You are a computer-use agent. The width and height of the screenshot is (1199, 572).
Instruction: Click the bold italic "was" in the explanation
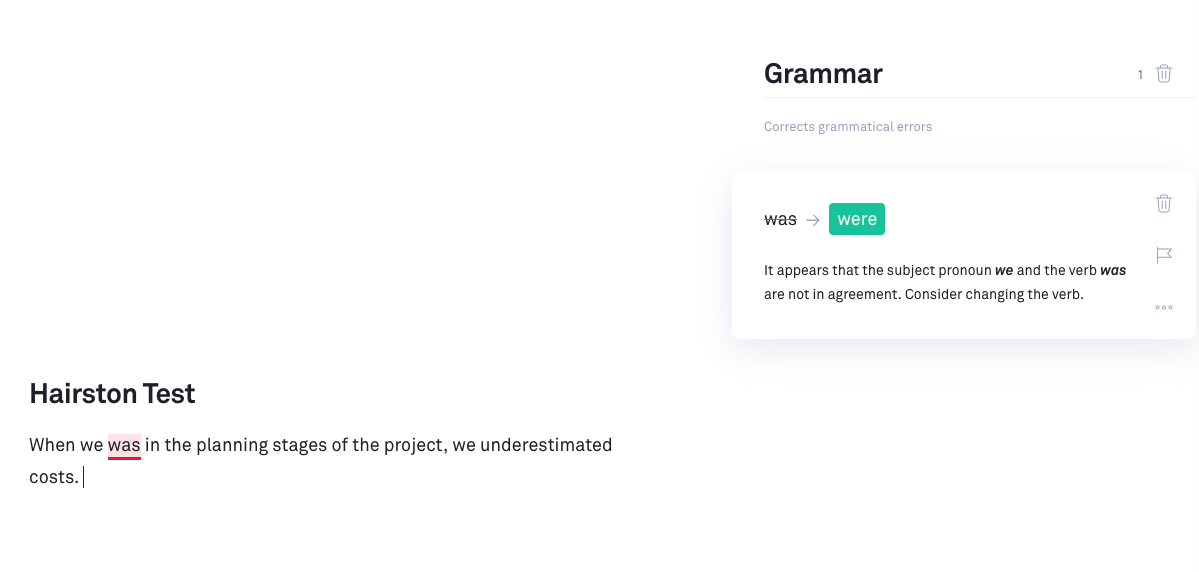[1113, 271]
